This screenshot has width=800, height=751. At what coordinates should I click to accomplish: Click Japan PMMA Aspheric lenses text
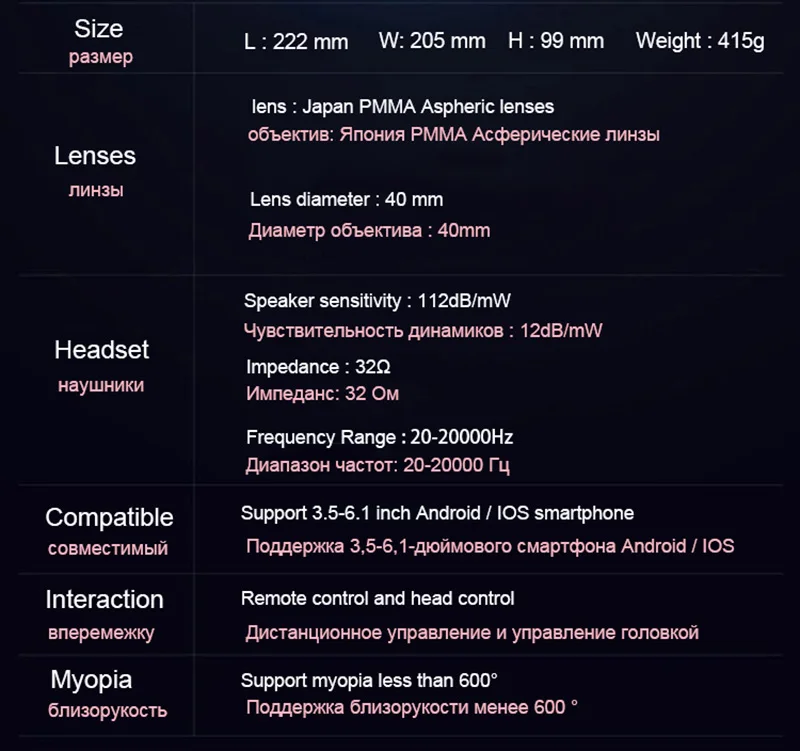click(401, 106)
